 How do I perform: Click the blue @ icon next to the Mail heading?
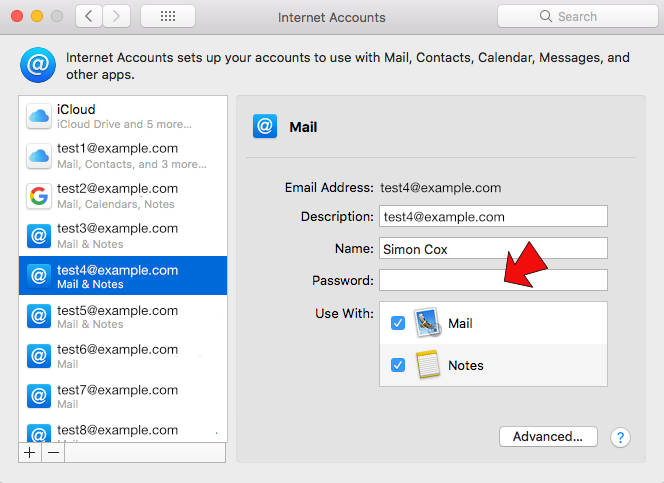(265, 126)
